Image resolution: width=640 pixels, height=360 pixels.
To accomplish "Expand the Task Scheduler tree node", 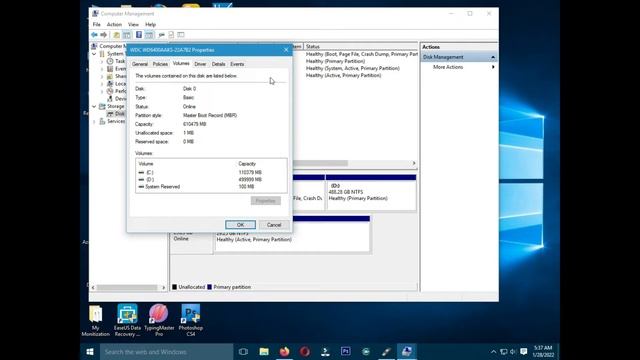I will pyautogui.click(x=102, y=61).
